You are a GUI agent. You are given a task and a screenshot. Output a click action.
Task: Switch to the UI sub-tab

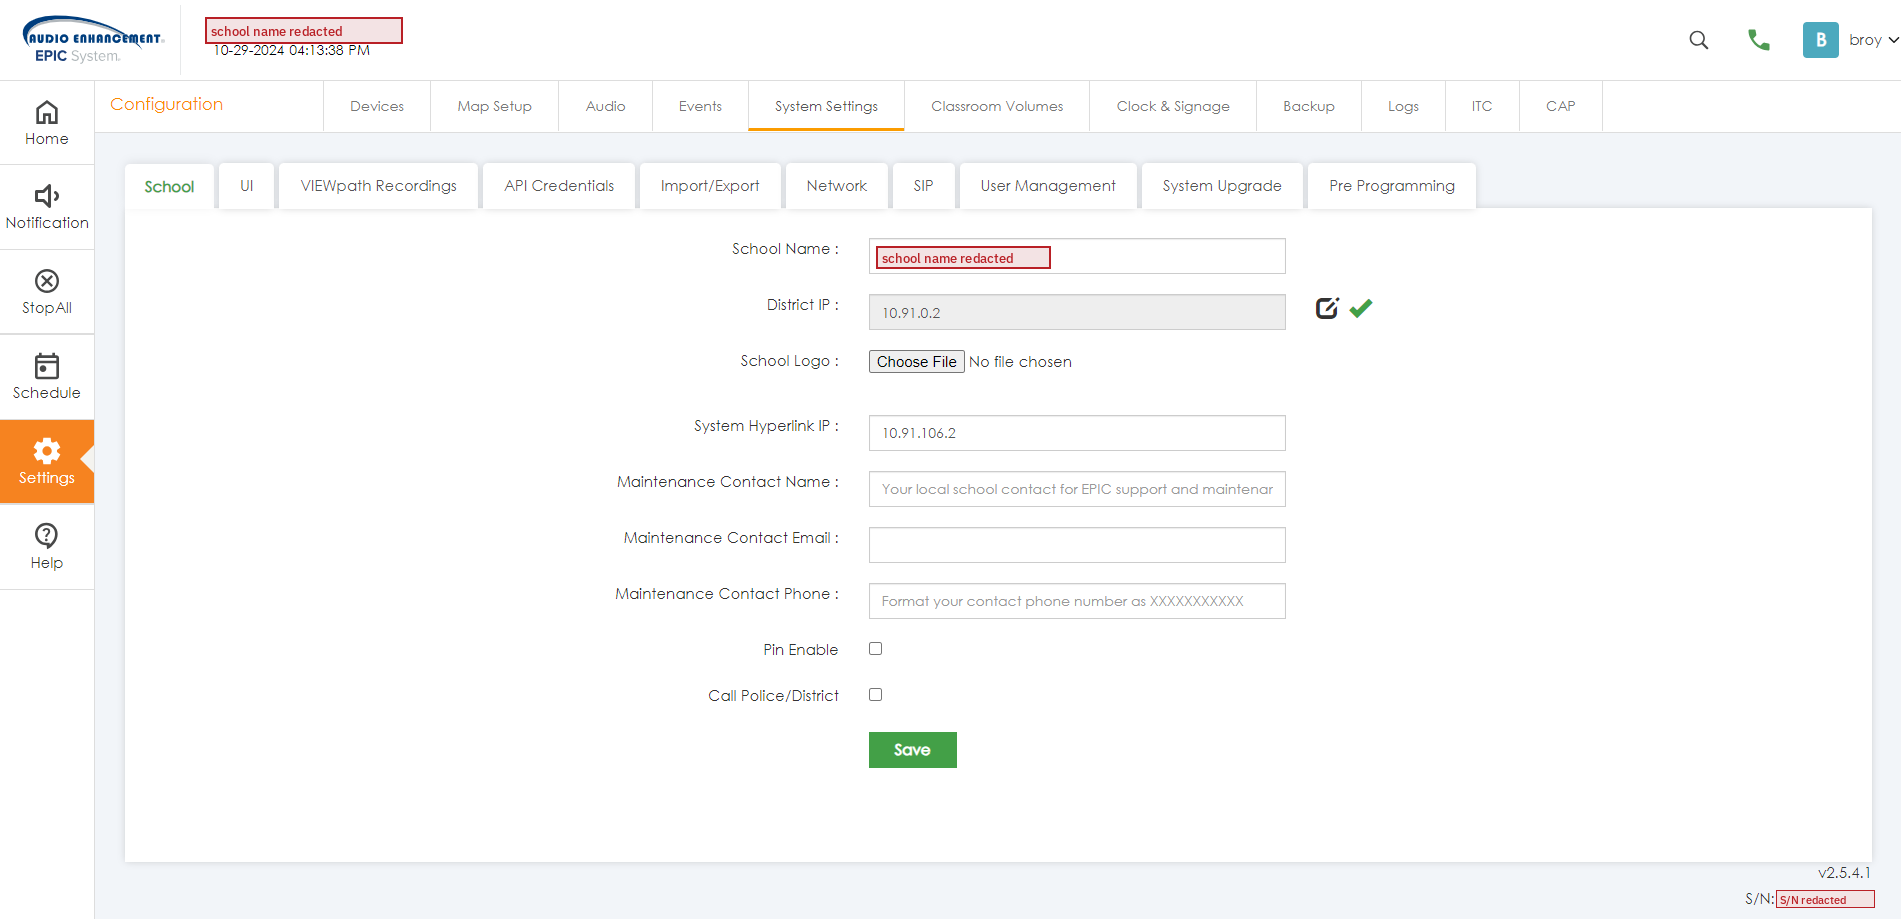pyautogui.click(x=247, y=186)
